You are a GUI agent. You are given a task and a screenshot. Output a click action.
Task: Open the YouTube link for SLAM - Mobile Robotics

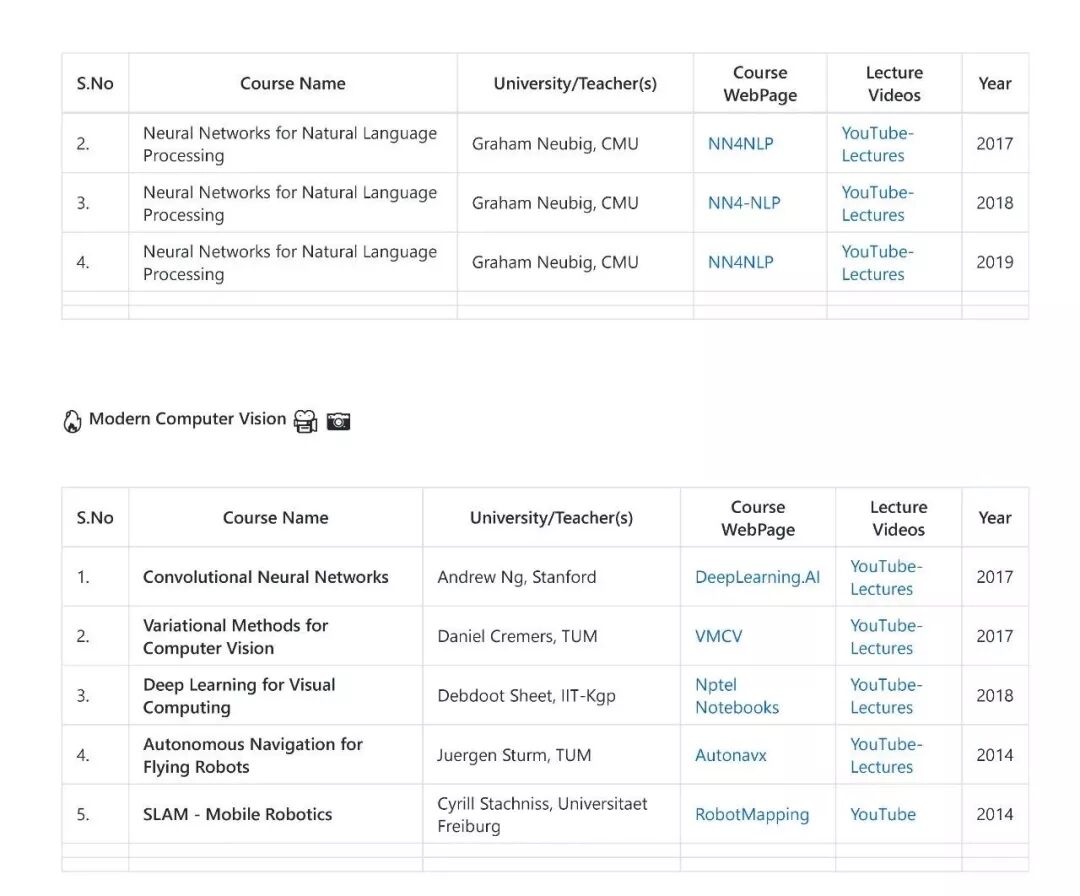(882, 814)
